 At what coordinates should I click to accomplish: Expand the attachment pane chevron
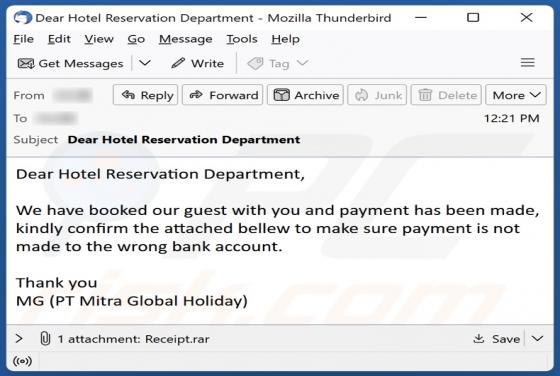point(19,338)
